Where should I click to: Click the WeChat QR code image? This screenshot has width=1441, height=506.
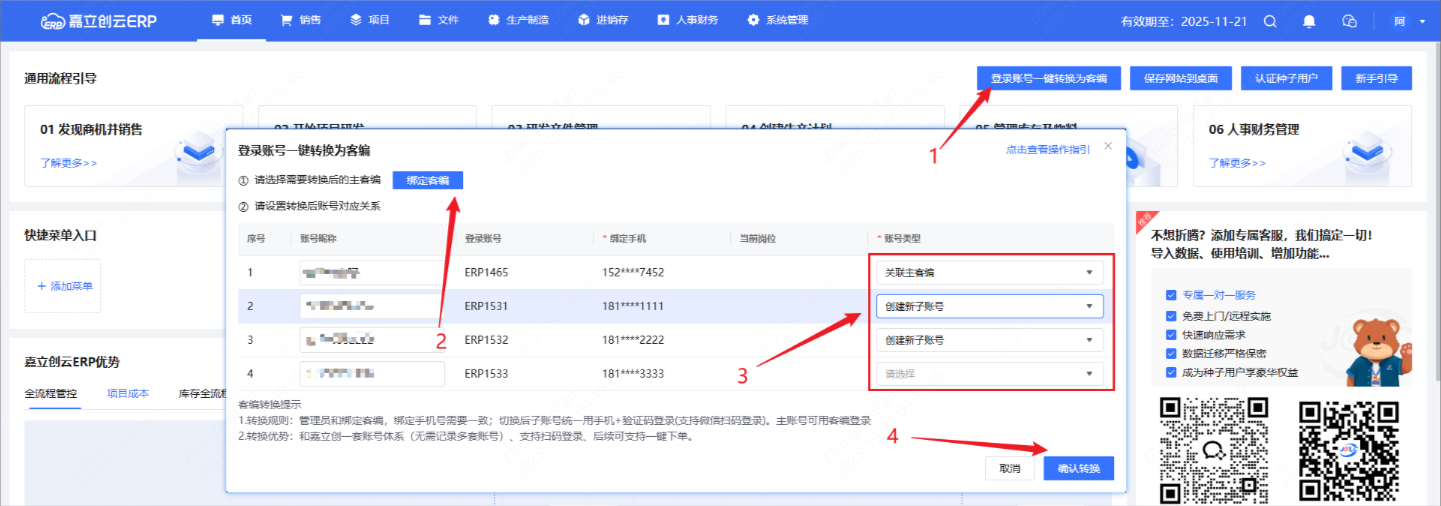(1213, 448)
